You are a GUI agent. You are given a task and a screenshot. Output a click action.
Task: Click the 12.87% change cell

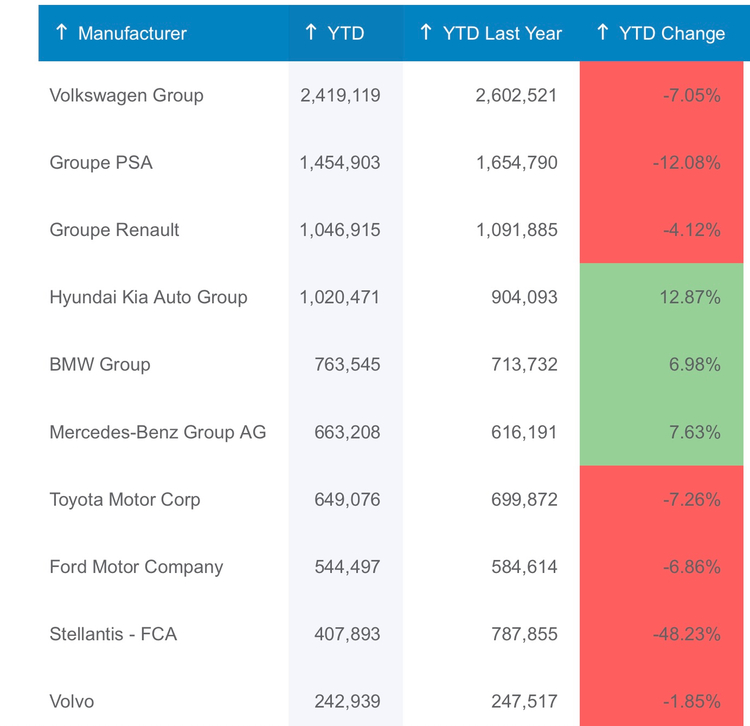[x=662, y=297]
